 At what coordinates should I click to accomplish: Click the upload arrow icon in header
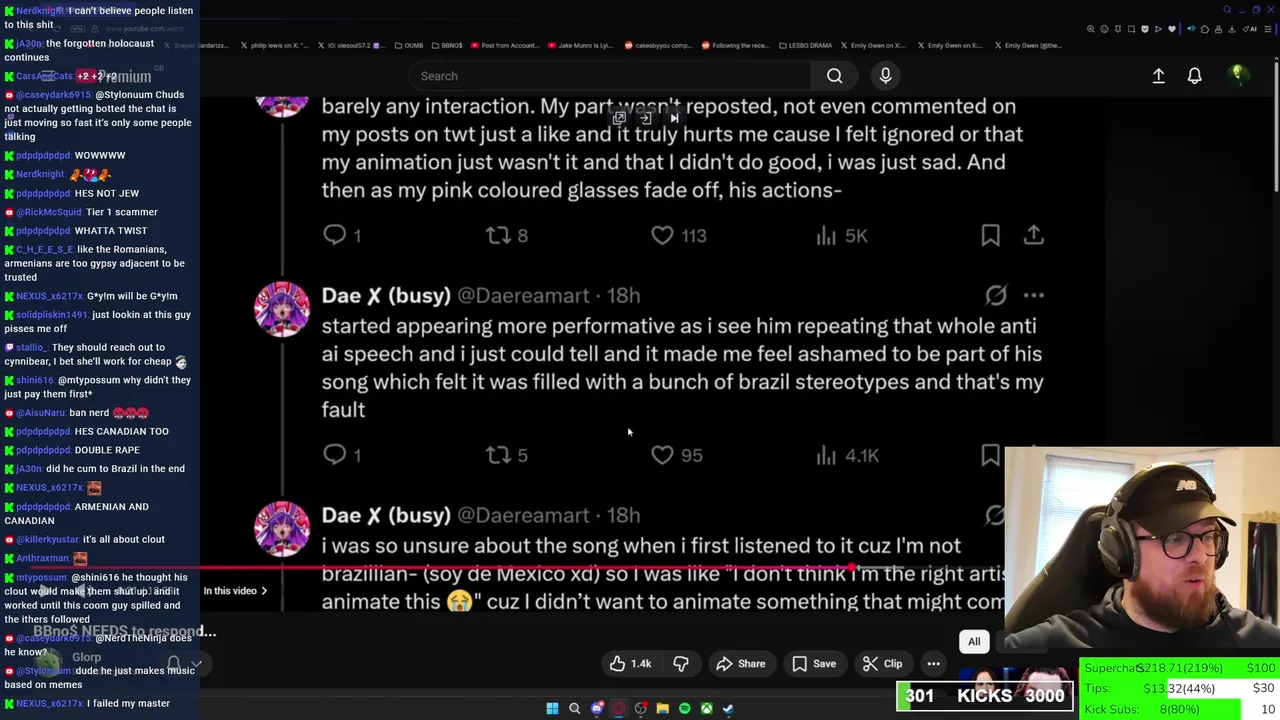1158,76
